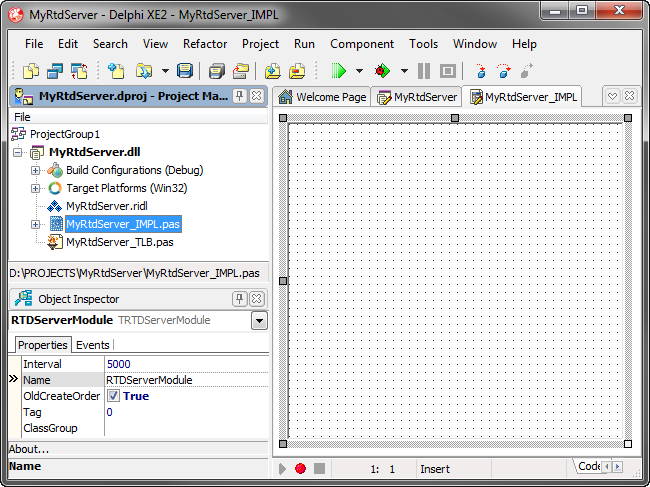Click the About... link in Object Inspector
Viewport: 650px width, 487px height.
point(29,449)
